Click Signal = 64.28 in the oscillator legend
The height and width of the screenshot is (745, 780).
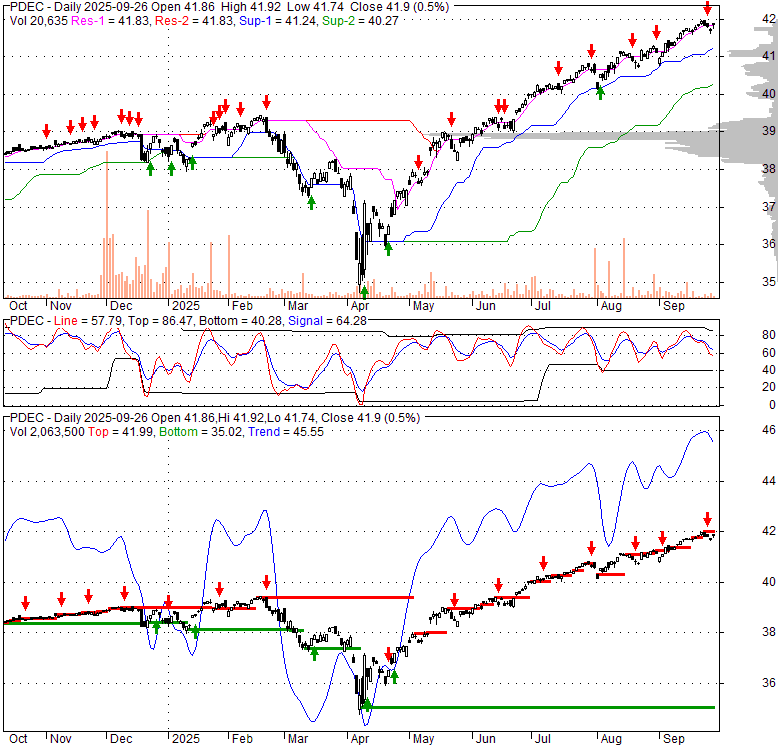[327, 321]
